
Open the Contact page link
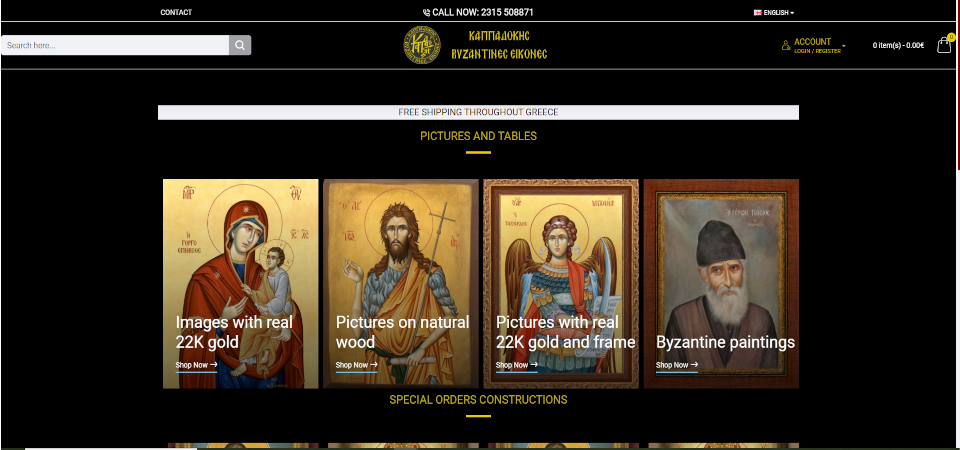pyautogui.click(x=176, y=12)
